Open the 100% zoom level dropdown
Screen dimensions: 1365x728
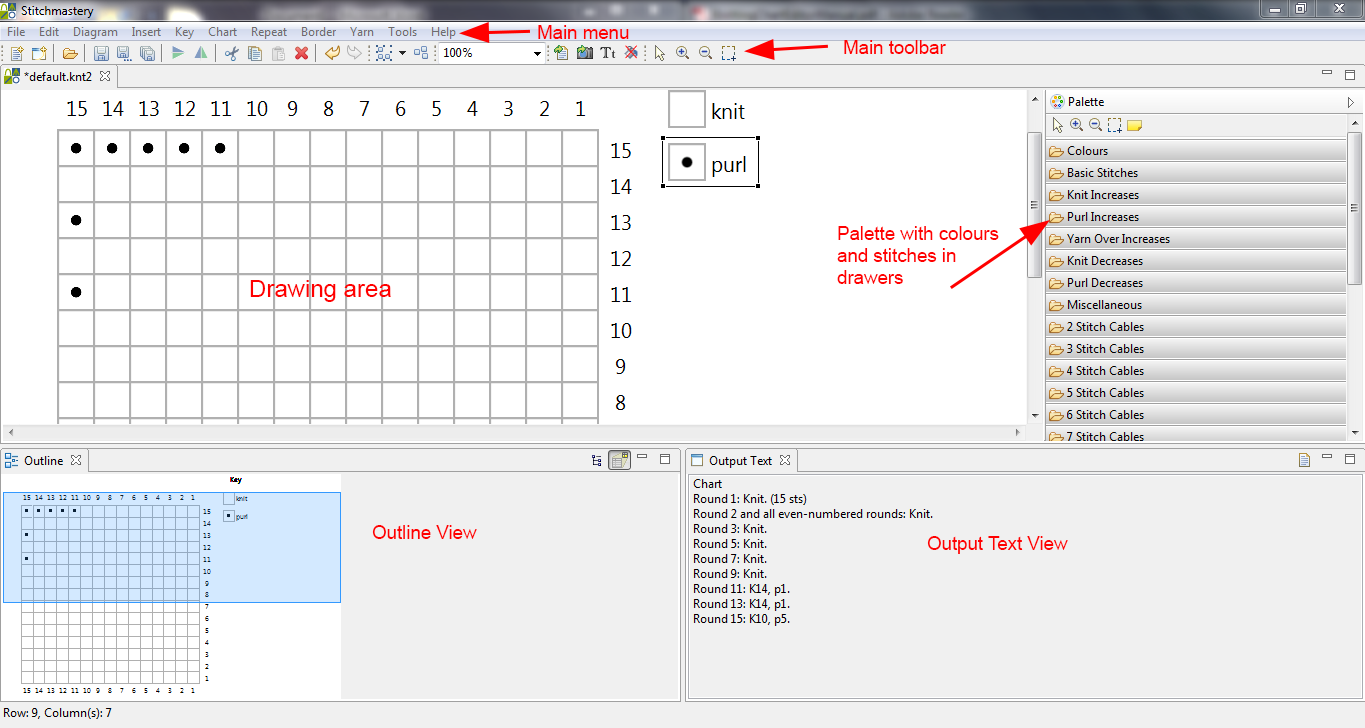[x=537, y=54]
